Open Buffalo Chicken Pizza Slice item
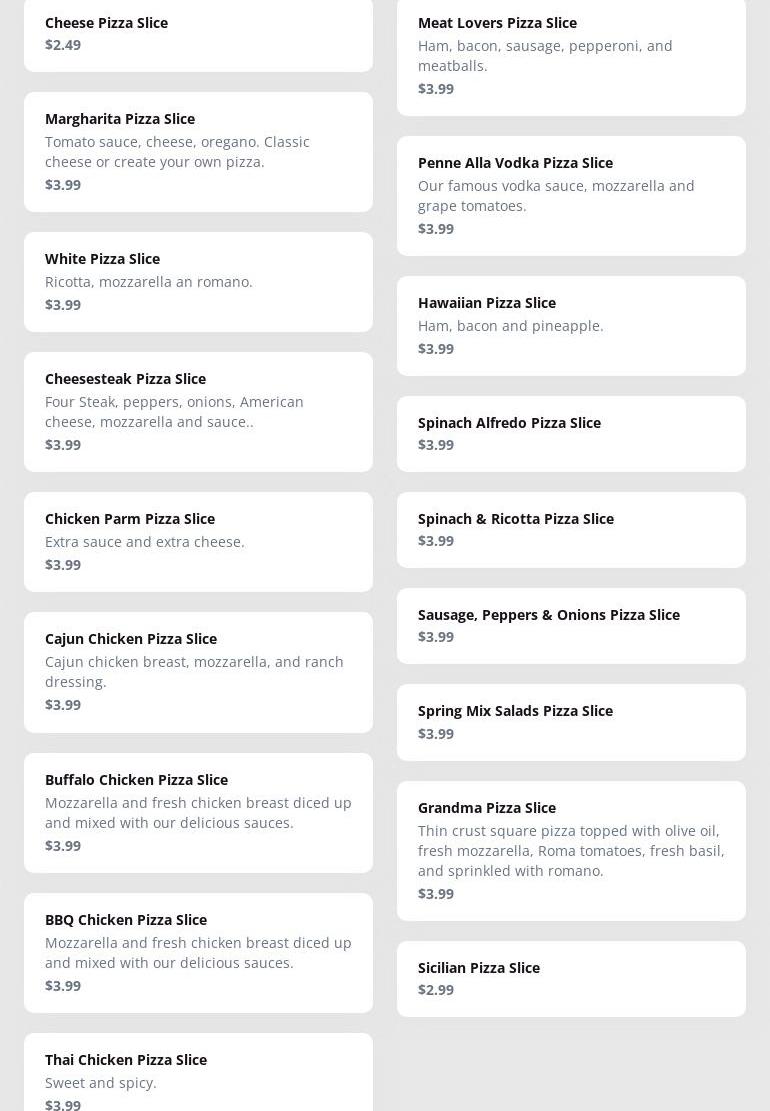Screen dimensions: 770x1111 198,812
